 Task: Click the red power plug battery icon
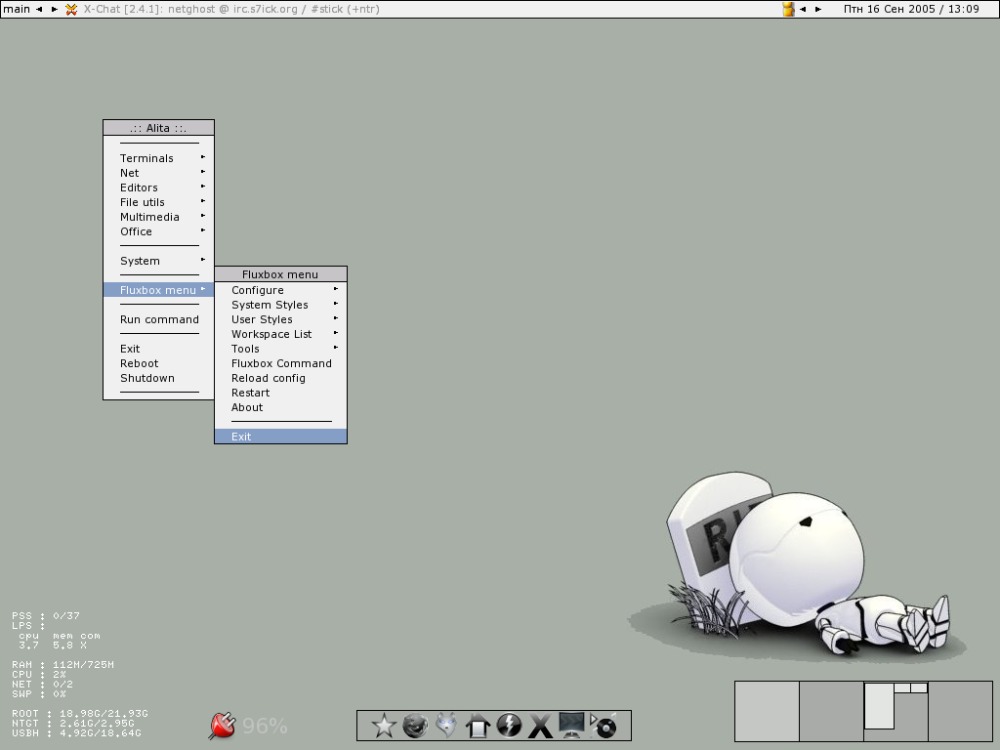(x=223, y=726)
